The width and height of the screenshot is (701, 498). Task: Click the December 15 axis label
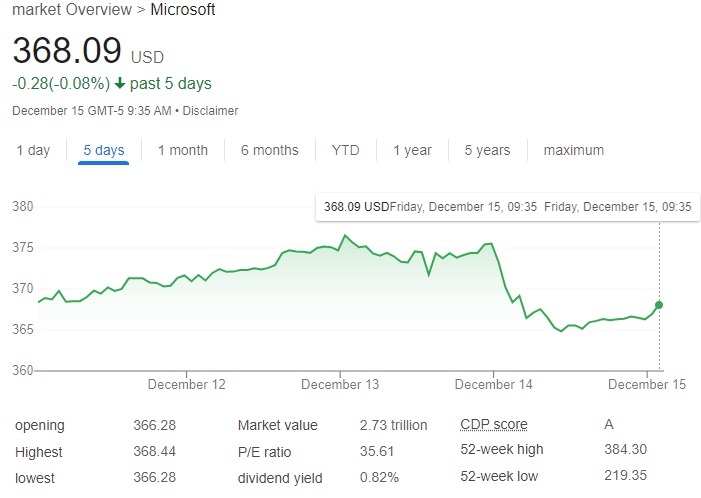647,384
